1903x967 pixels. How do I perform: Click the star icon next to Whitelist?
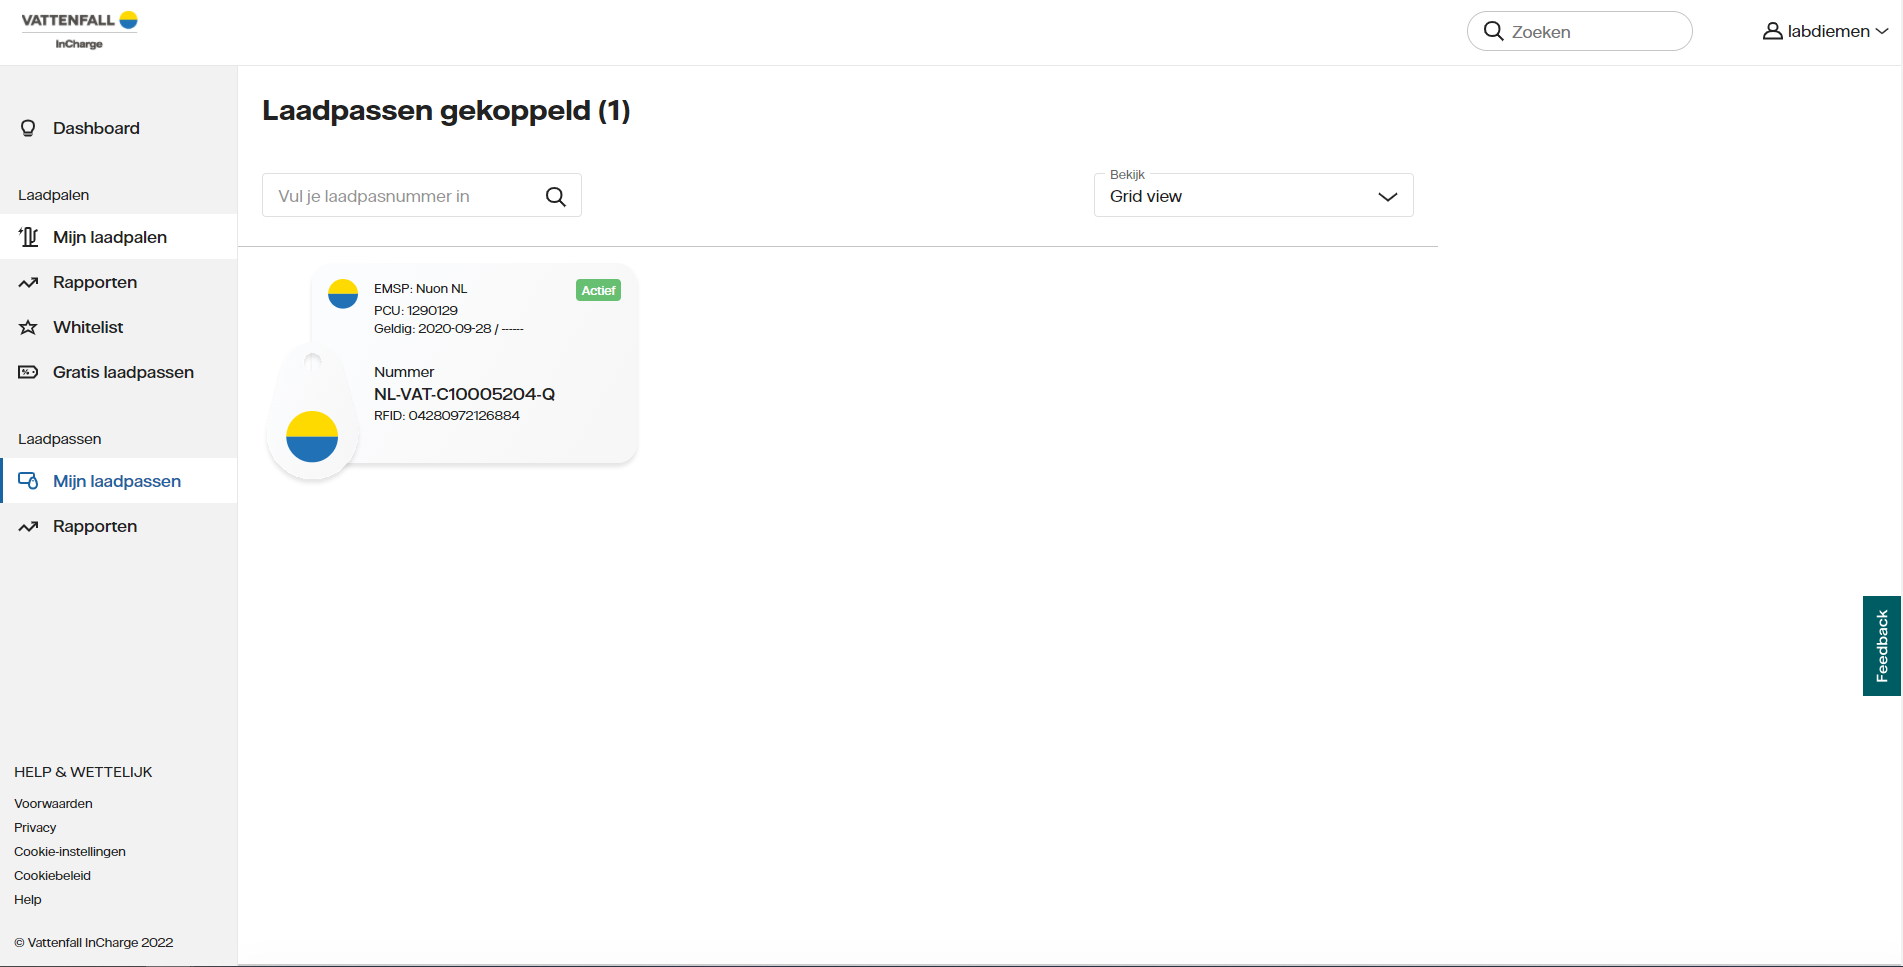coord(27,327)
